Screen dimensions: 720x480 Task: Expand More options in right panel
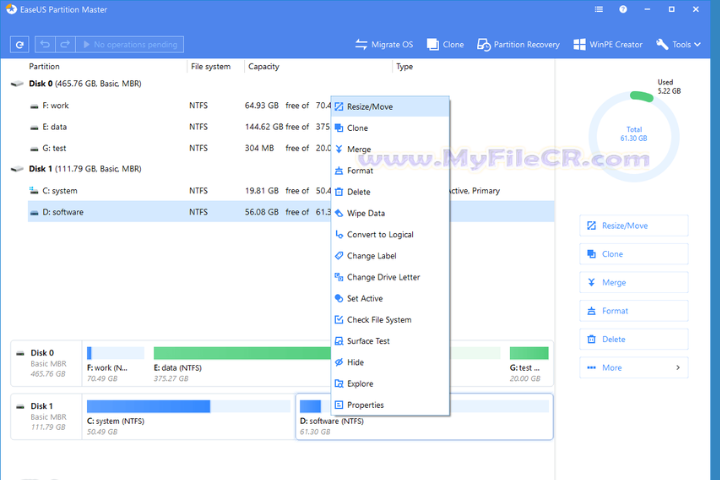(634, 367)
